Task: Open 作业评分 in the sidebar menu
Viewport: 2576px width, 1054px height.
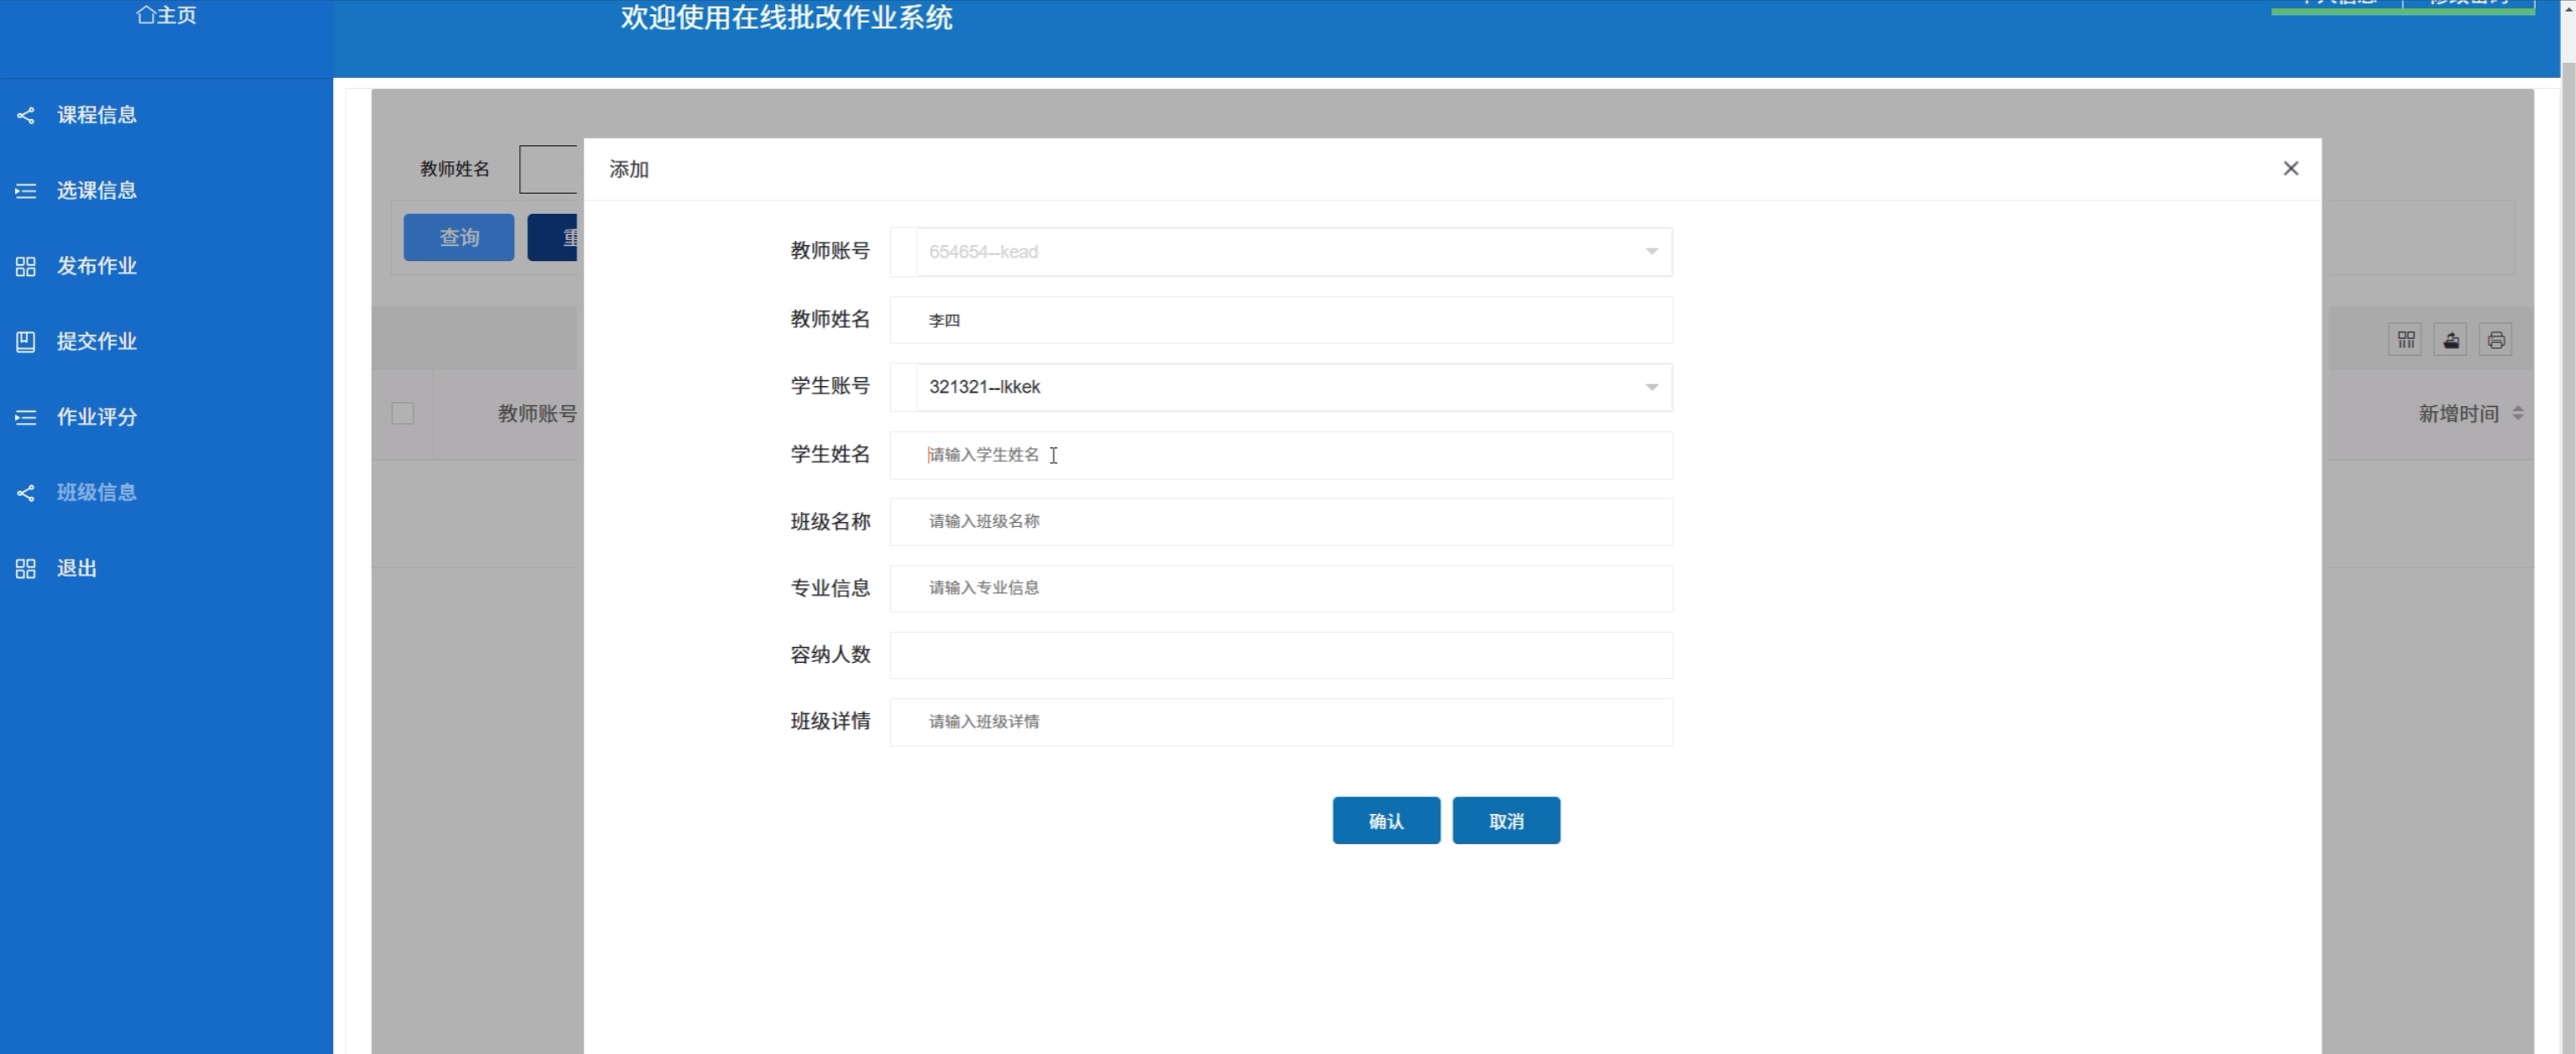Action: [96, 417]
